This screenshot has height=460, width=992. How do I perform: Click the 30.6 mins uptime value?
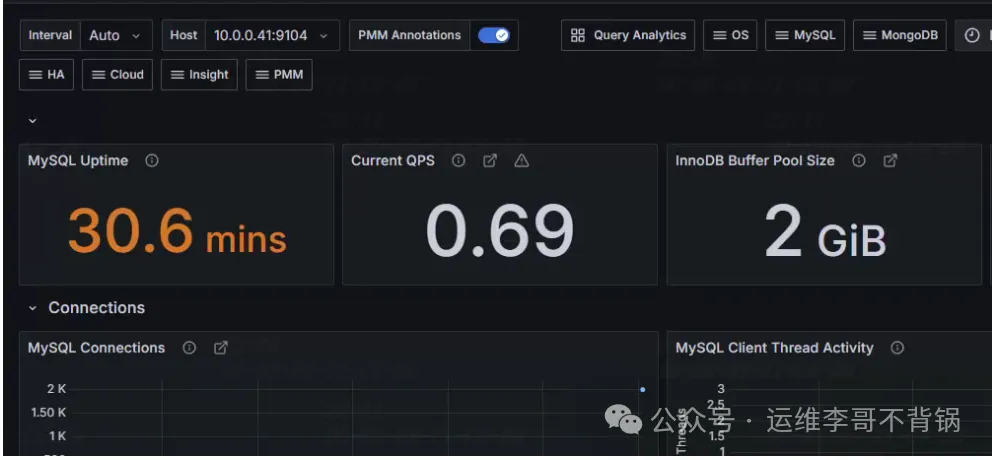(x=177, y=231)
